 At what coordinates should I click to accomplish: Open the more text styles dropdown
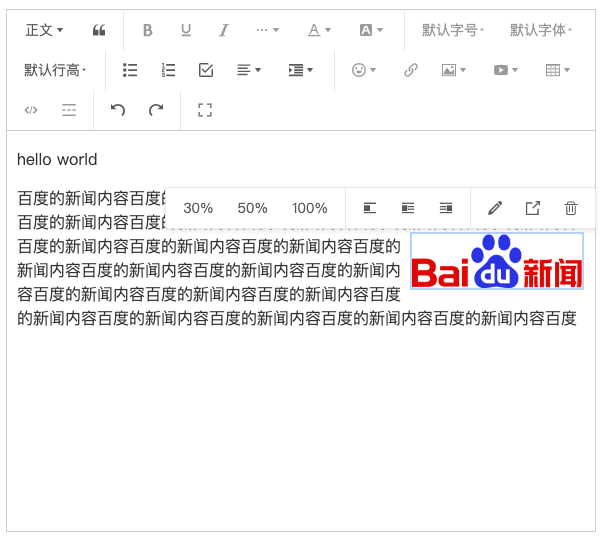click(267, 30)
